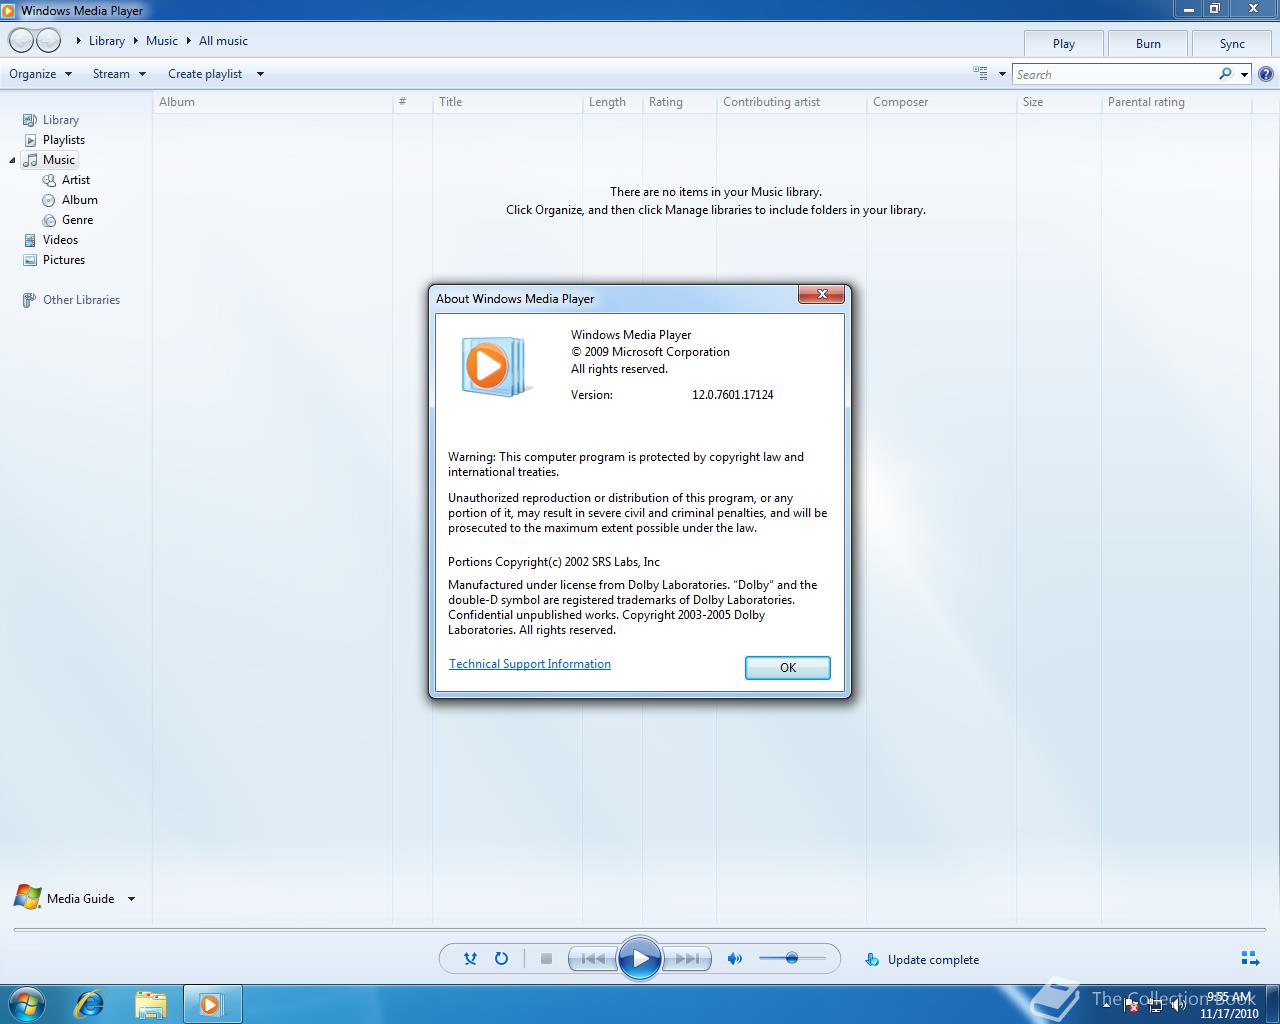The image size is (1280, 1024).
Task: Open Windows Media Player help
Action: [x=1265, y=73]
